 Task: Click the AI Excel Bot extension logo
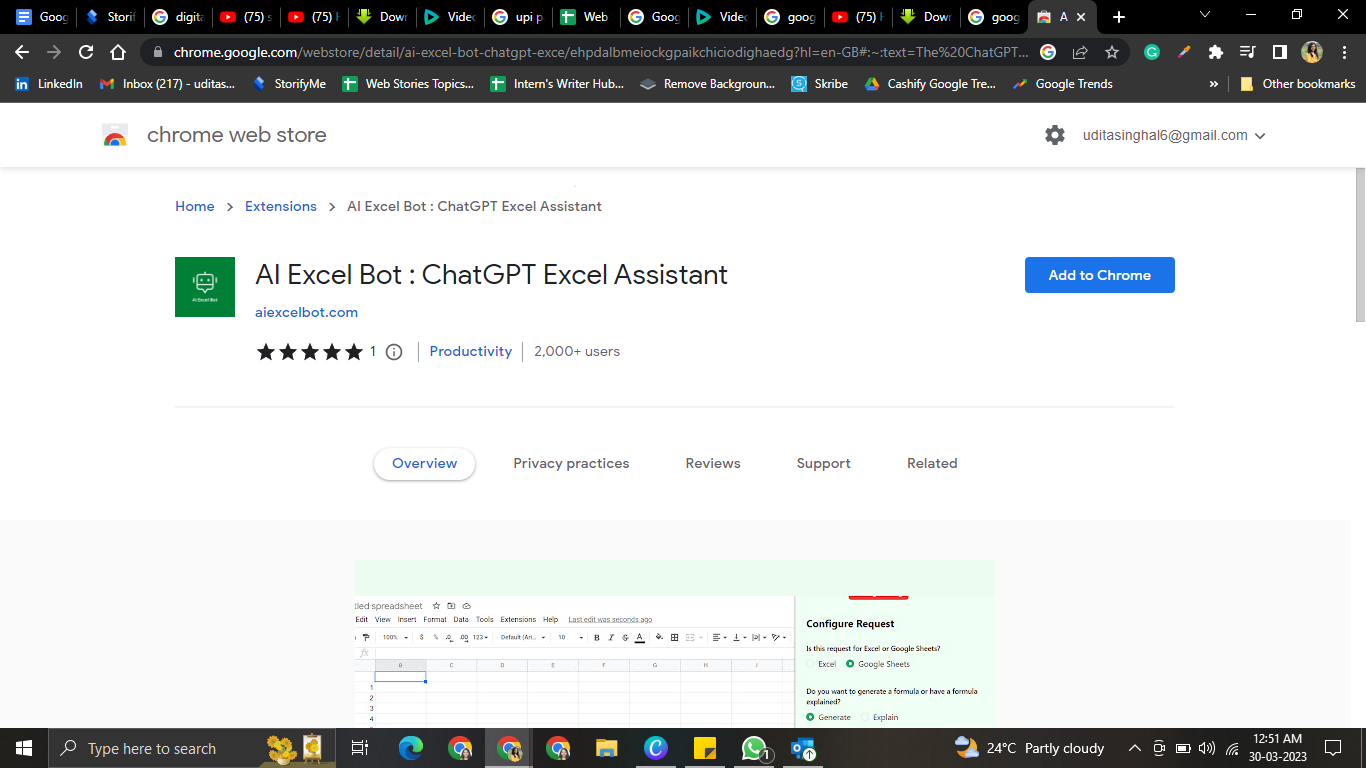coord(205,287)
